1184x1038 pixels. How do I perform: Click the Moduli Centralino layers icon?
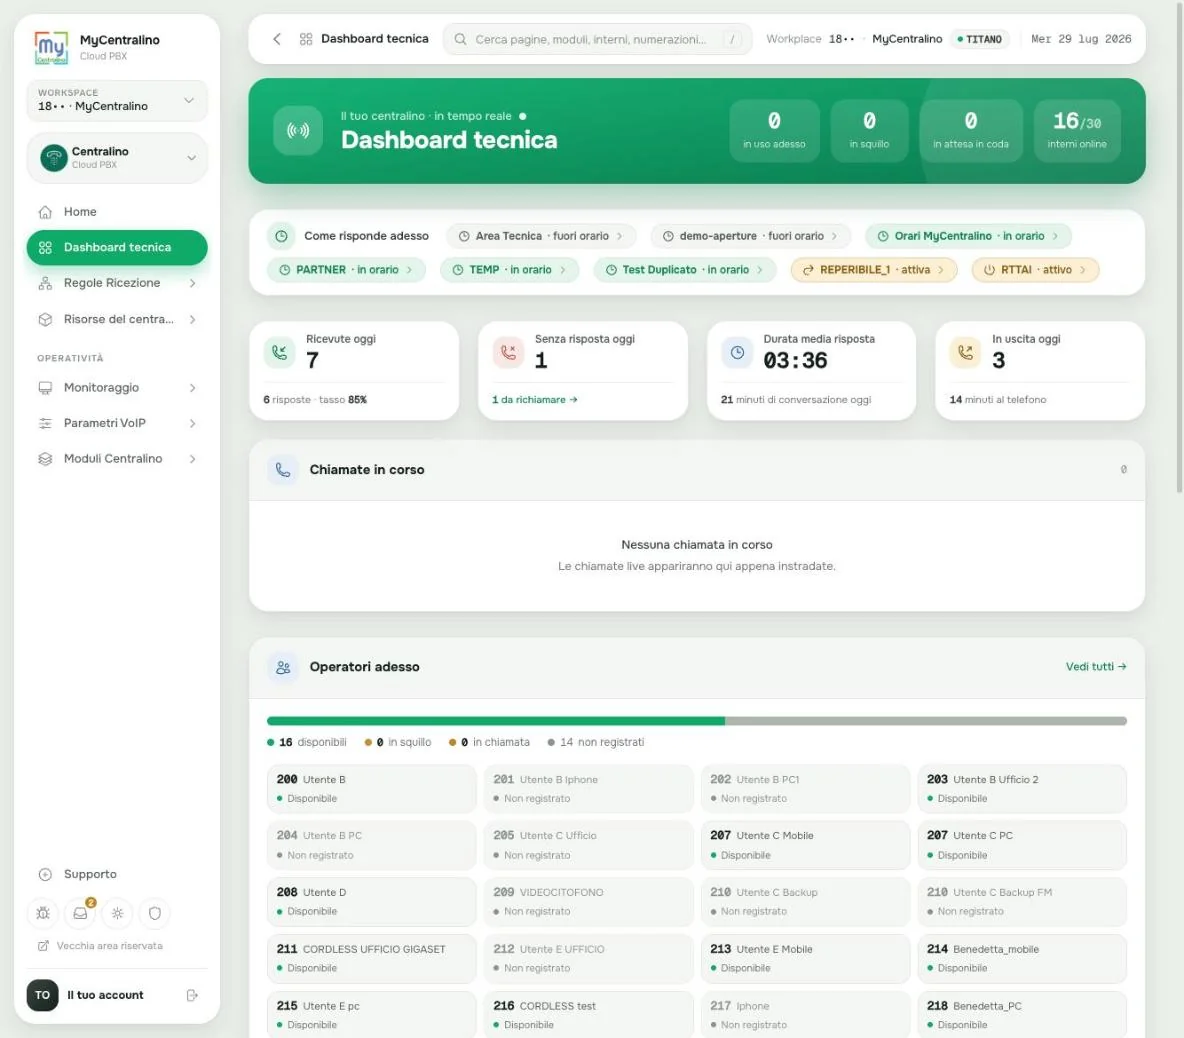click(45, 459)
